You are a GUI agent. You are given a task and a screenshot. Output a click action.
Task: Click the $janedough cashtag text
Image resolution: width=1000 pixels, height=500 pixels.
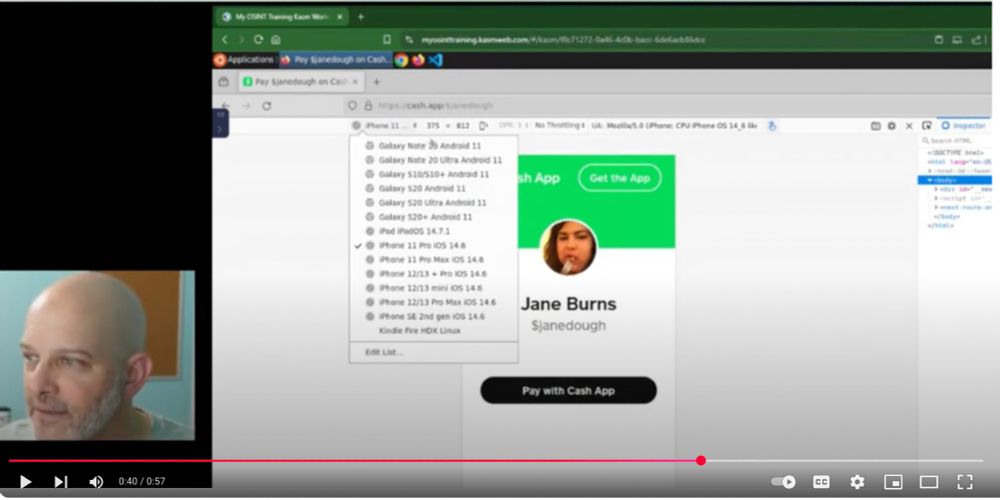coord(568,325)
